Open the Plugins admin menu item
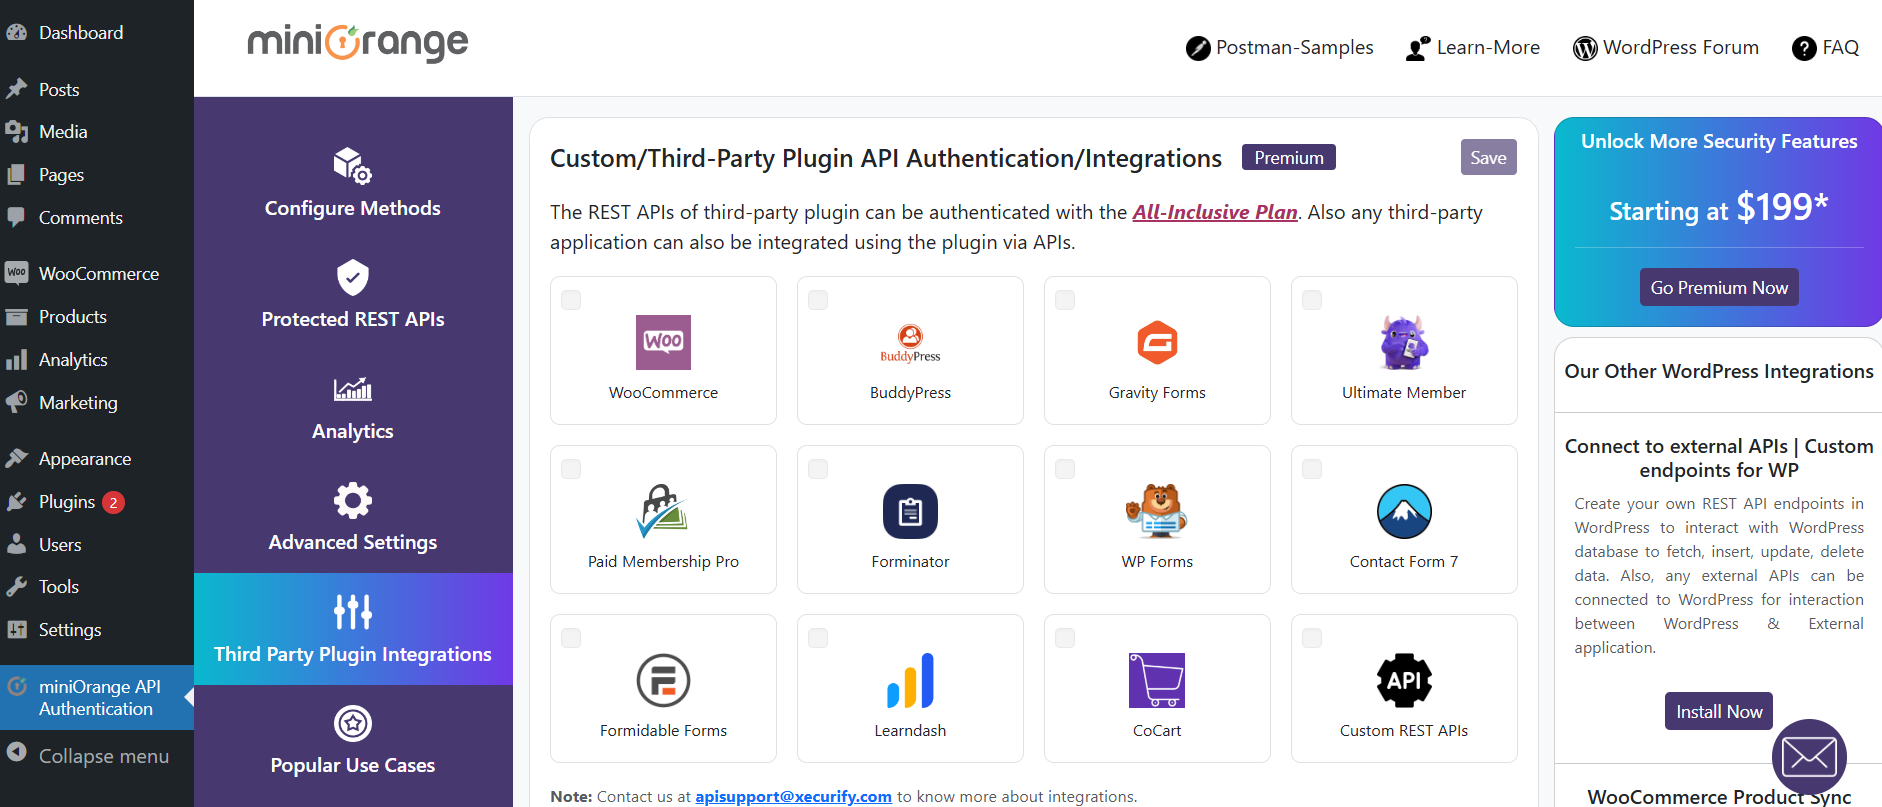 [x=97, y=501]
